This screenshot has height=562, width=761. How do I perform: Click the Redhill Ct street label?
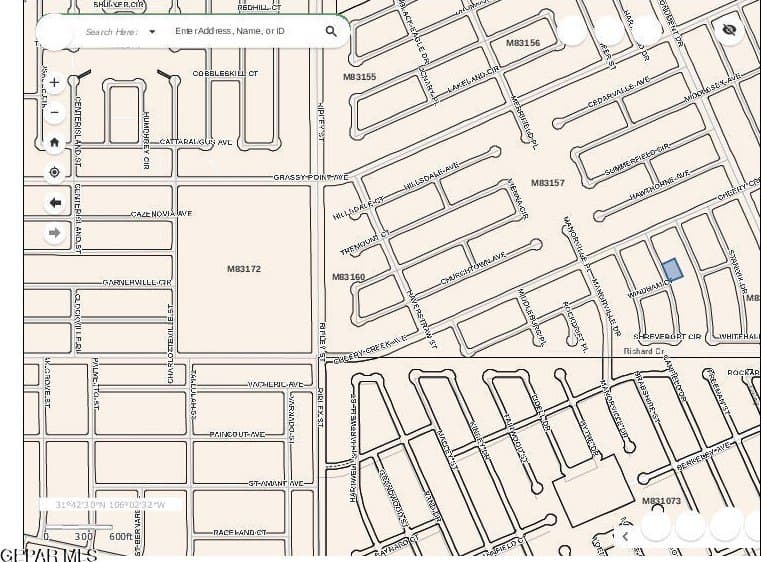coord(259,7)
